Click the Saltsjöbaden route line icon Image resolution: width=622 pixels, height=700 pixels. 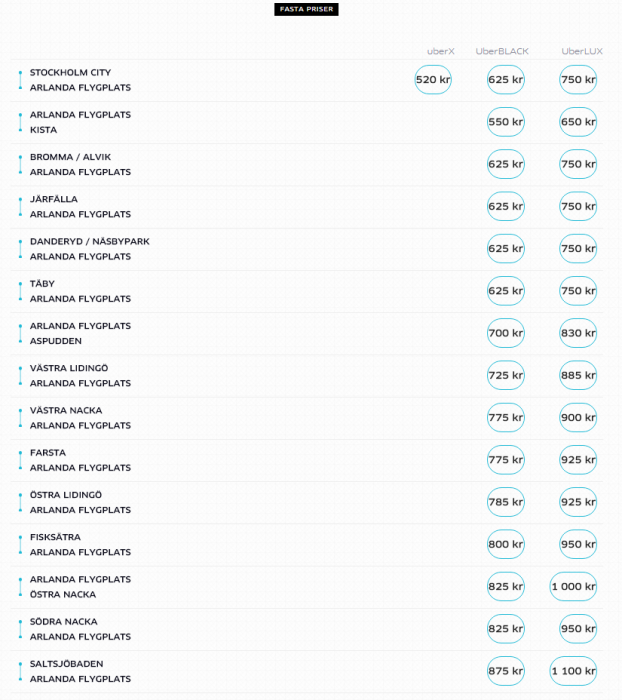click(x=20, y=671)
